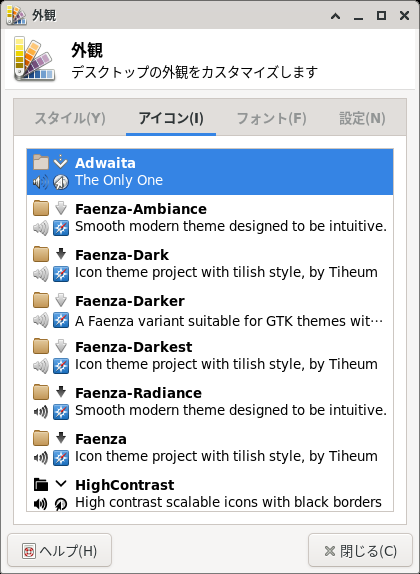Image resolution: width=420 pixels, height=574 pixels.
Task: Click the Faenza row's browser compass icon
Action: (61, 458)
